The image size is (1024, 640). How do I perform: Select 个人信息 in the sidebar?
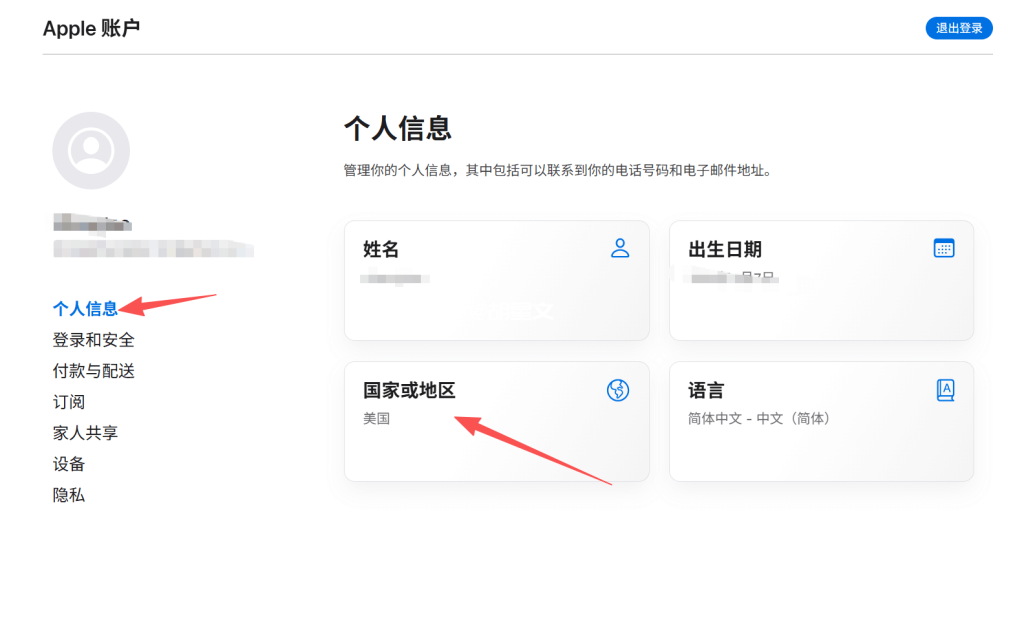tap(85, 309)
